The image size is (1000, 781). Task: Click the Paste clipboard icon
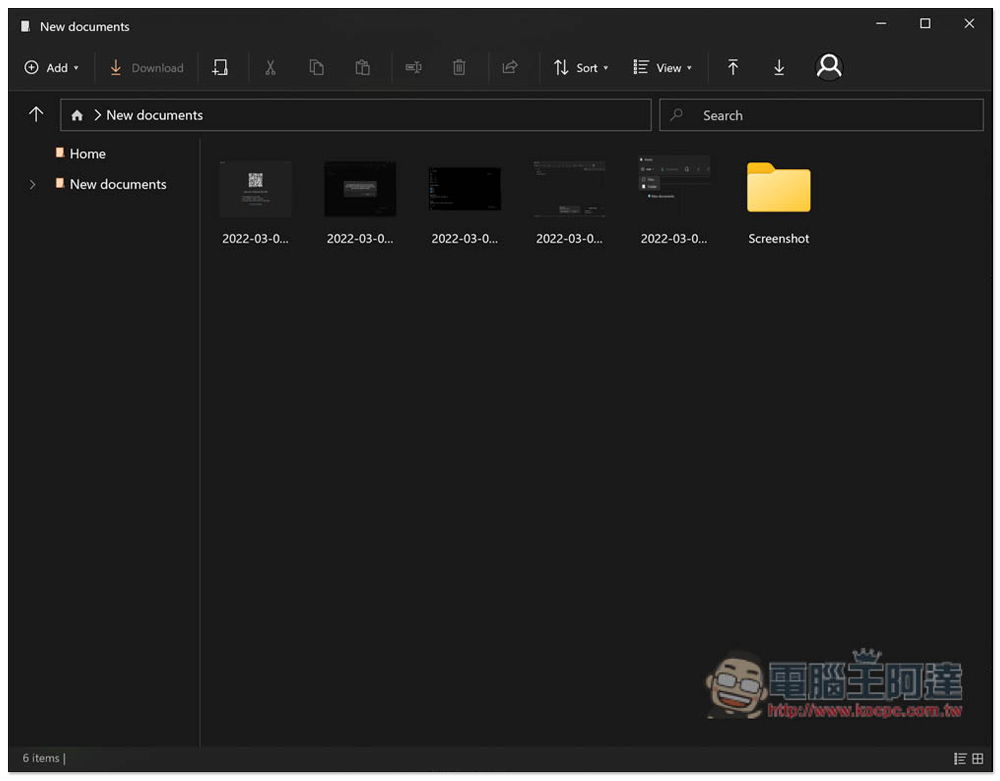click(x=362, y=68)
